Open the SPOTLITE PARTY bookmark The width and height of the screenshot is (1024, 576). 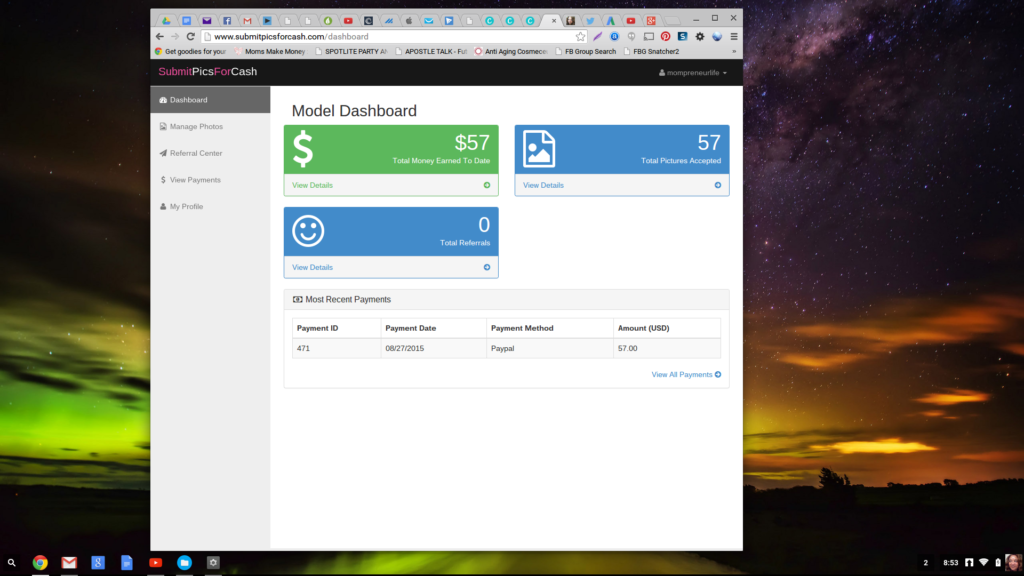[x=351, y=52]
